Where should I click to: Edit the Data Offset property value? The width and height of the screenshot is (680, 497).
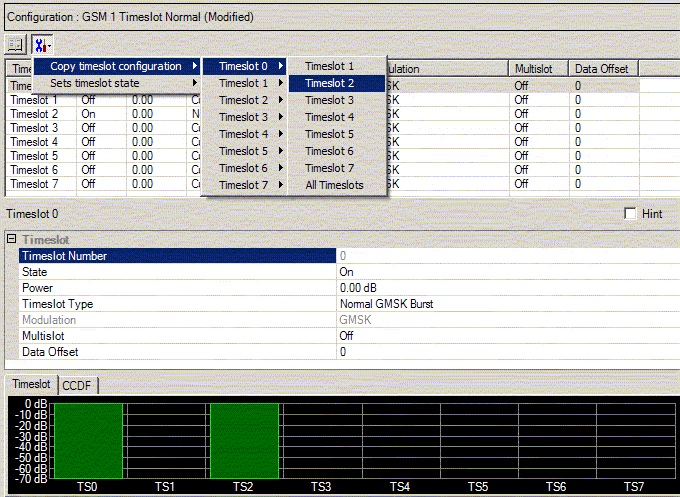(507, 352)
